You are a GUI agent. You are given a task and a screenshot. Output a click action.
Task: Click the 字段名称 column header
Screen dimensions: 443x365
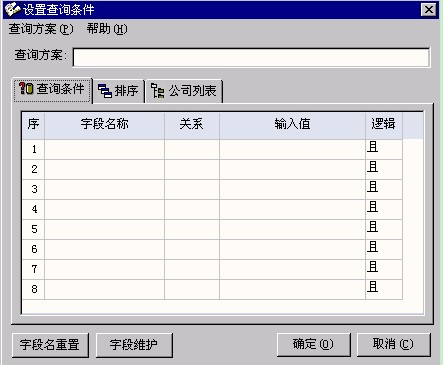click(x=104, y=125)
